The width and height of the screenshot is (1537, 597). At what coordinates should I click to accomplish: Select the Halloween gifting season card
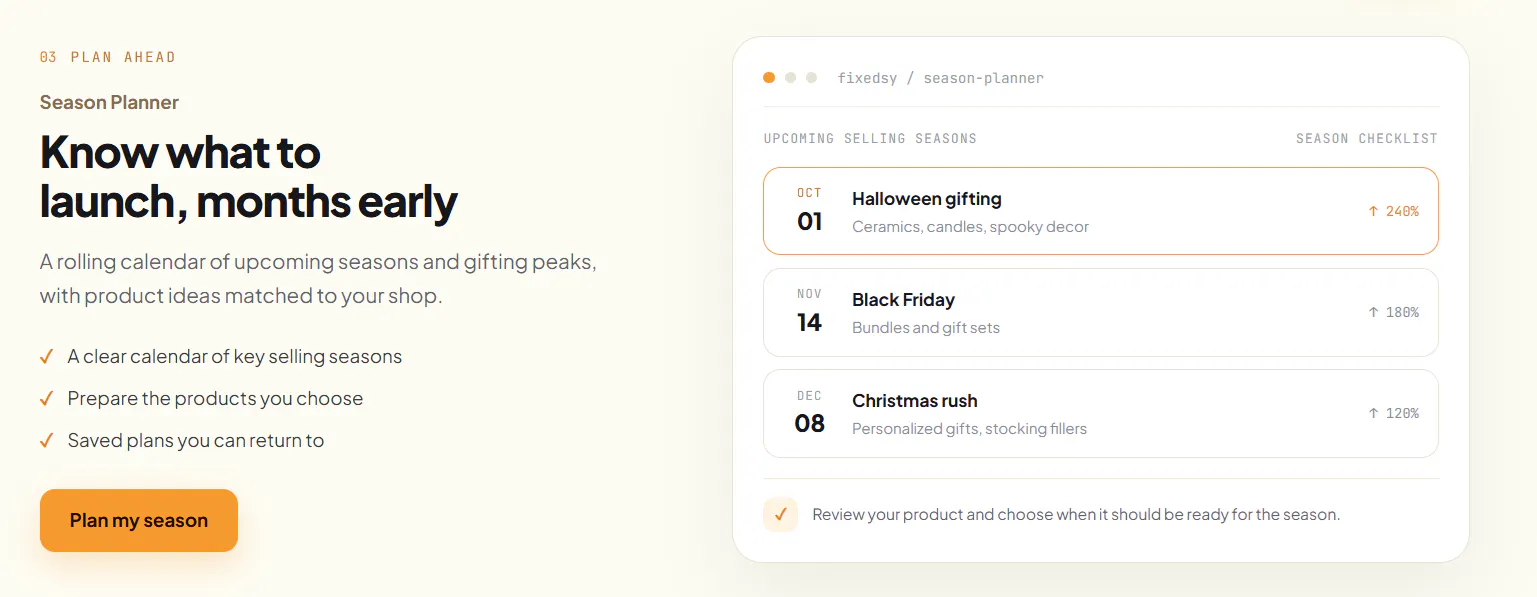click(1100, 211)
